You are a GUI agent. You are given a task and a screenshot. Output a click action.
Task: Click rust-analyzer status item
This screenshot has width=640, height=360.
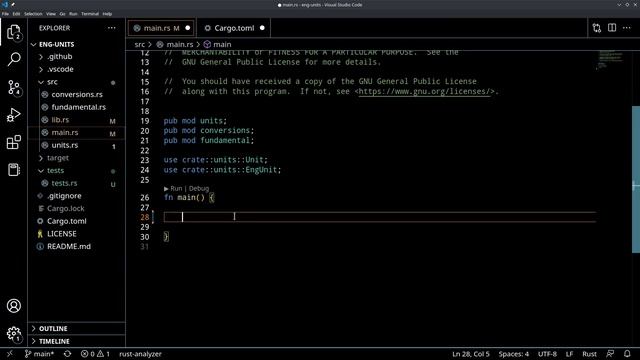[x=140, y=354]
